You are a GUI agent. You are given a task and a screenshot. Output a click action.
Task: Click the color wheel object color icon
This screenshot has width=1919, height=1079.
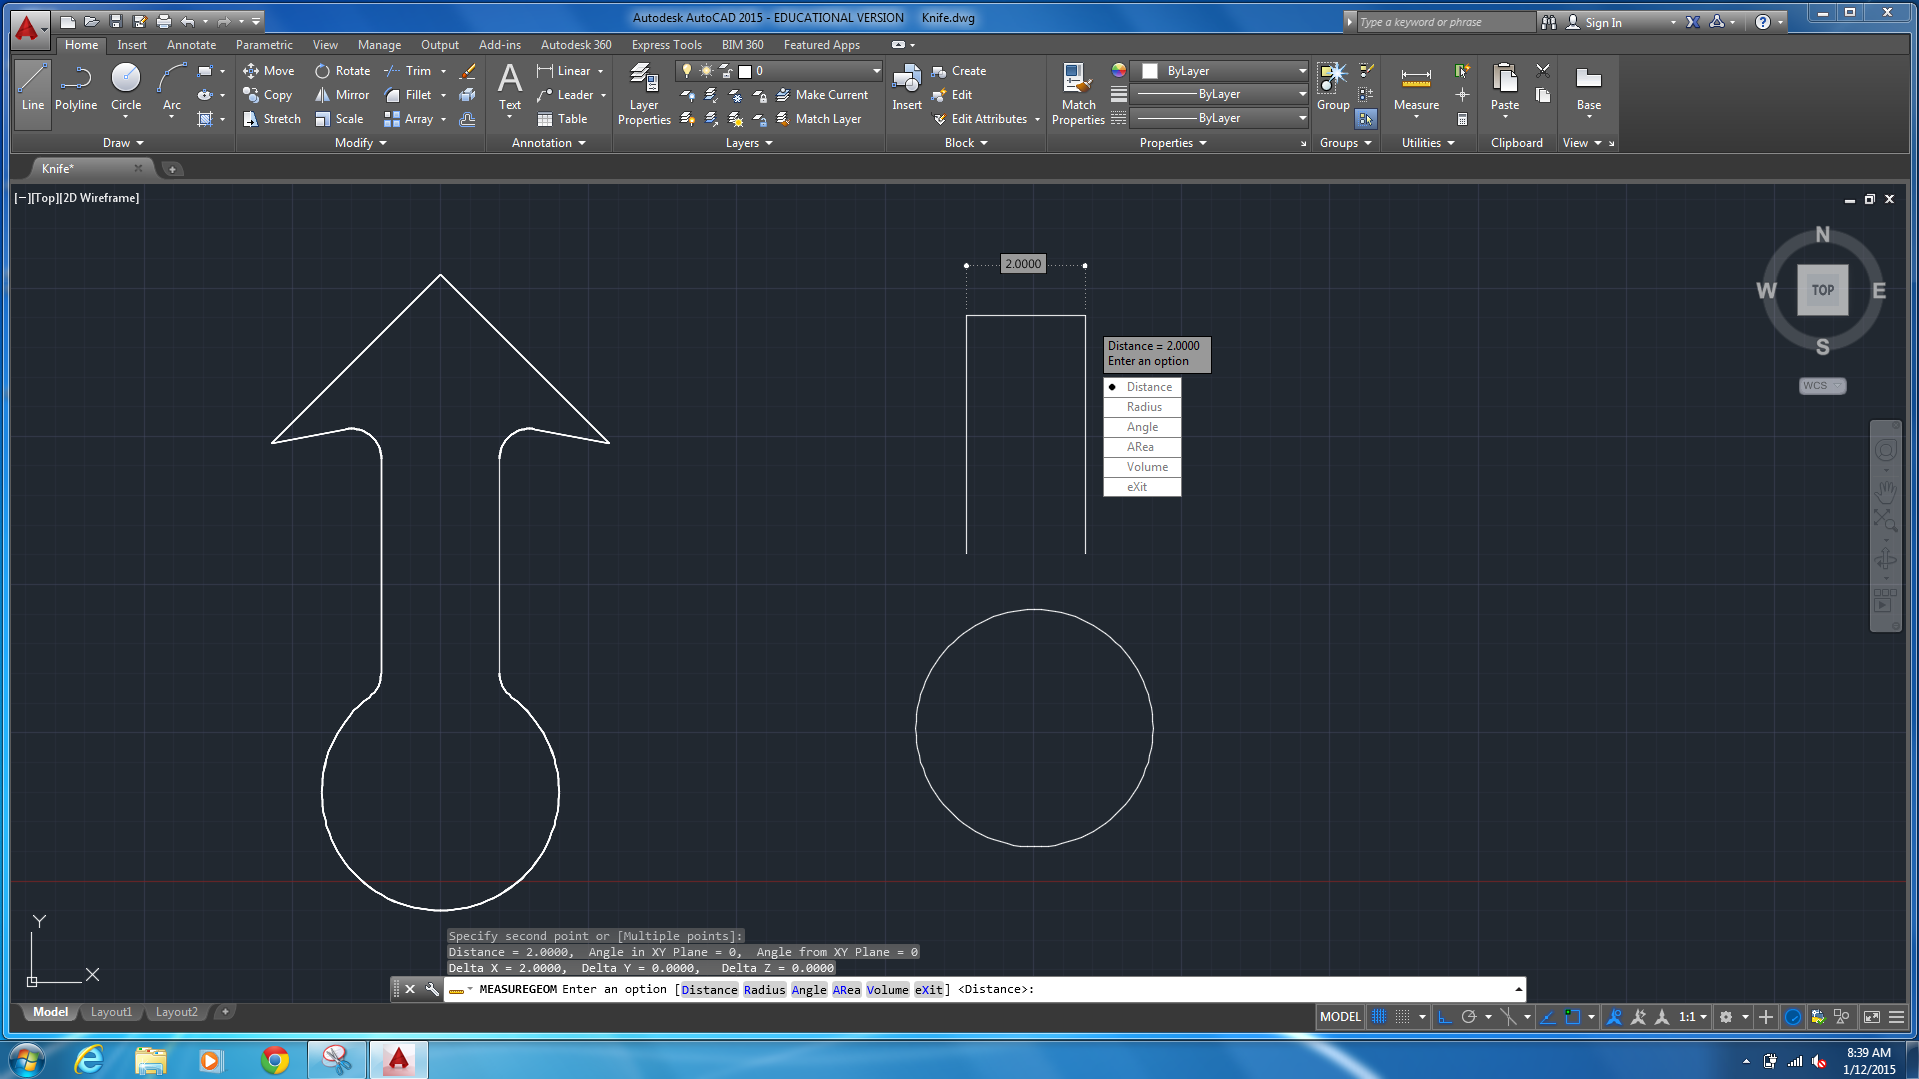(1118, 71)
